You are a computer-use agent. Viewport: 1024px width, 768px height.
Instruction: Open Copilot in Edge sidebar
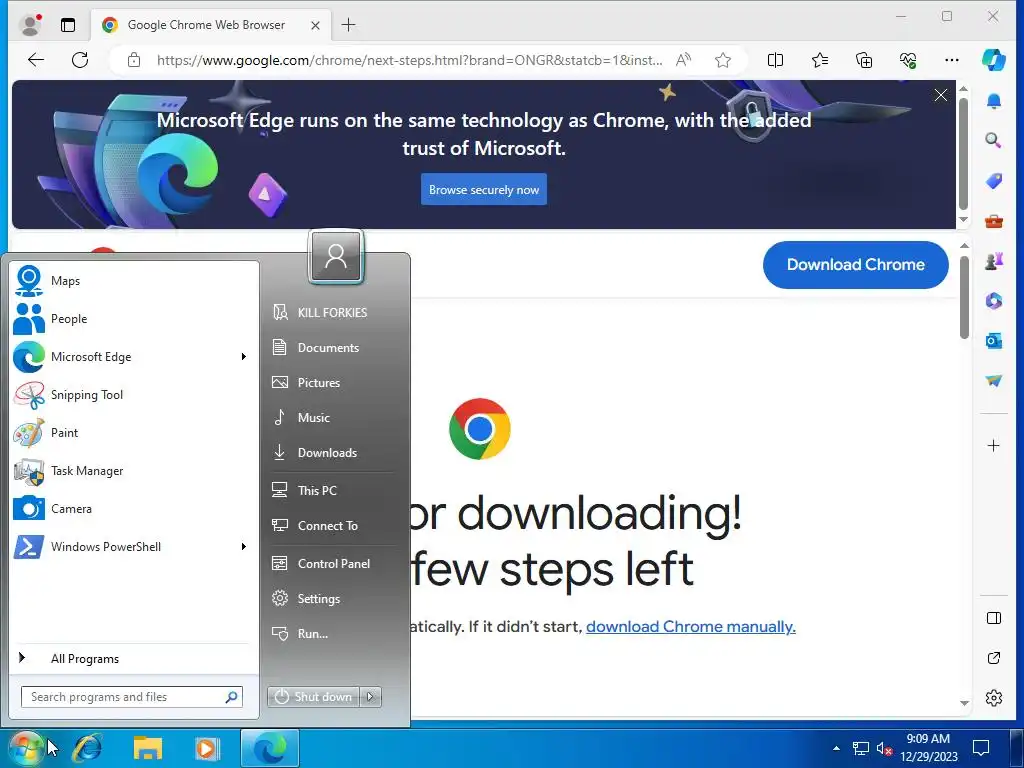point(994,60)
